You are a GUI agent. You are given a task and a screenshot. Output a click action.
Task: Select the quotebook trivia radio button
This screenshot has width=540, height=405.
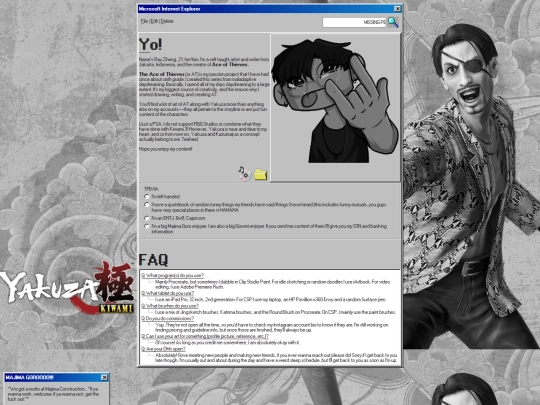coord(147,205)
